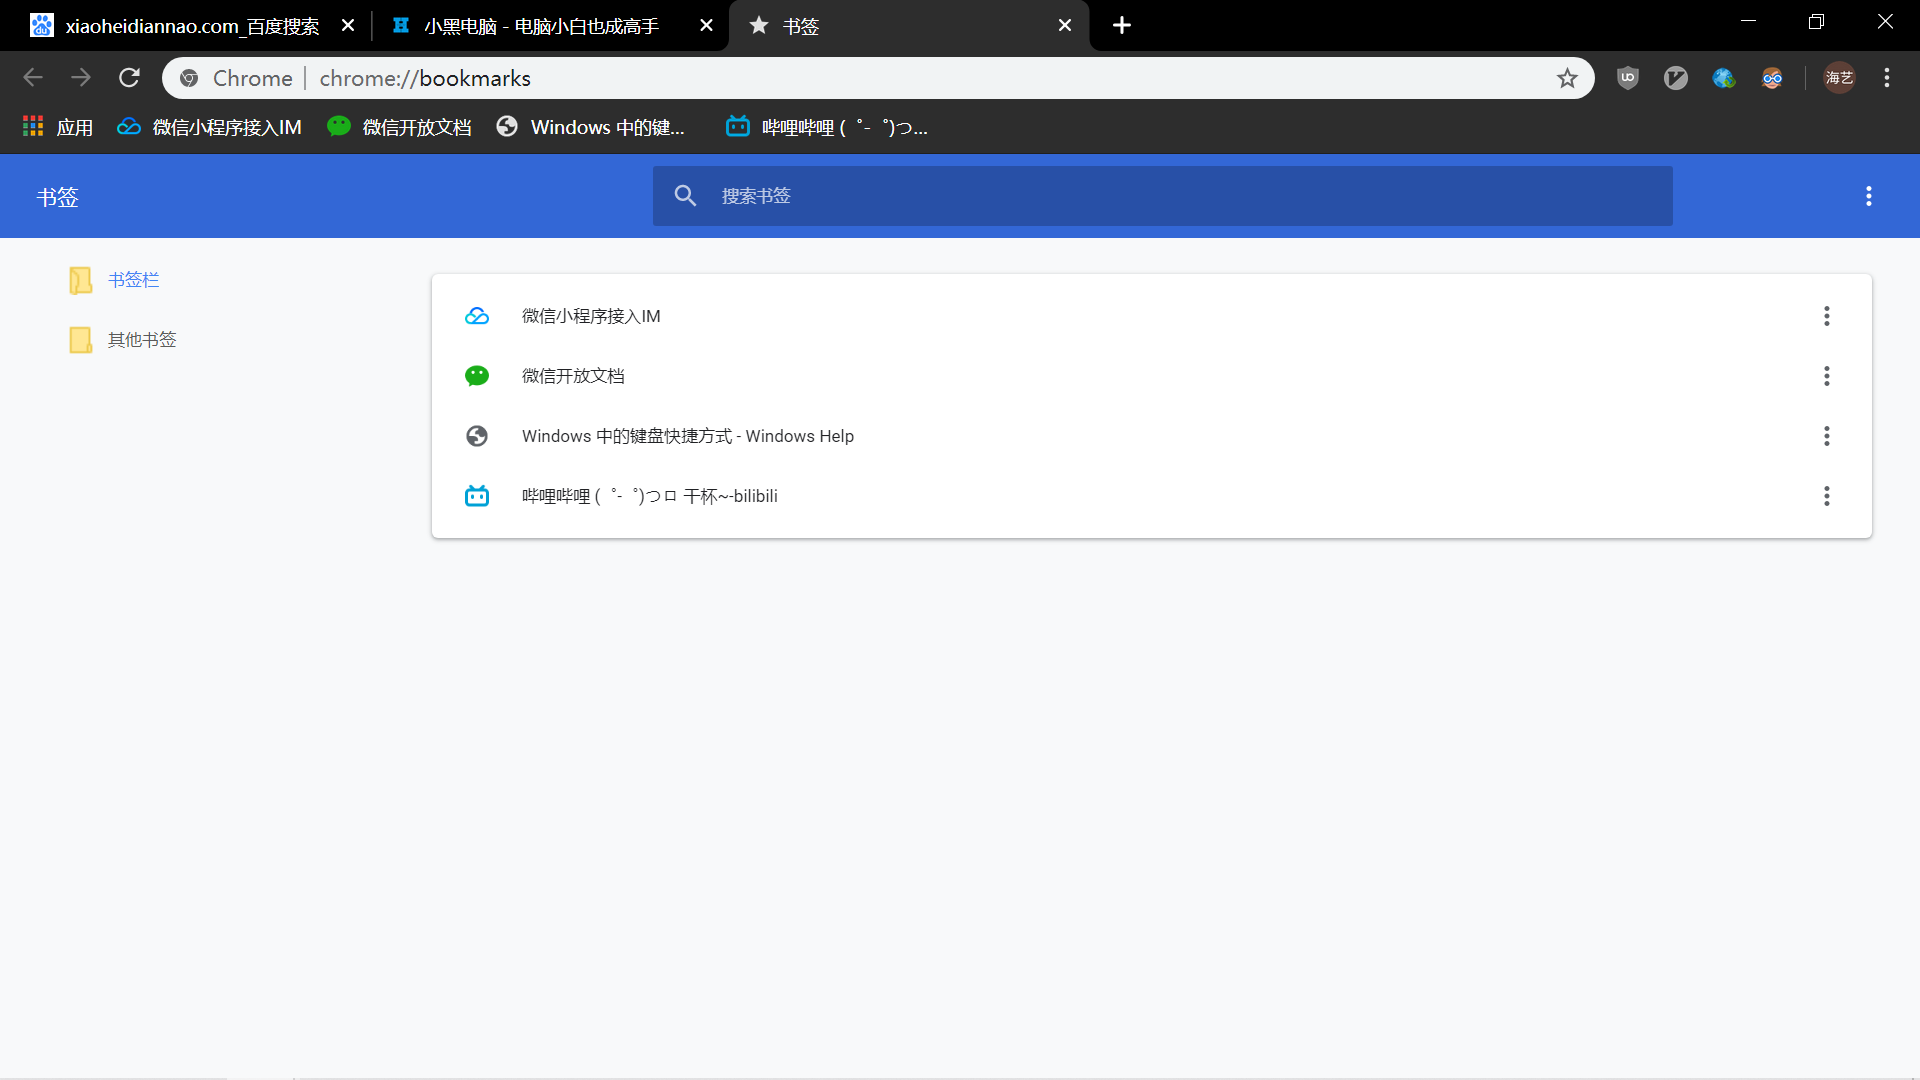Switch to the 小黑电脑 tab
This screenshot has width=1920, height=1080.
coord(540,26)
